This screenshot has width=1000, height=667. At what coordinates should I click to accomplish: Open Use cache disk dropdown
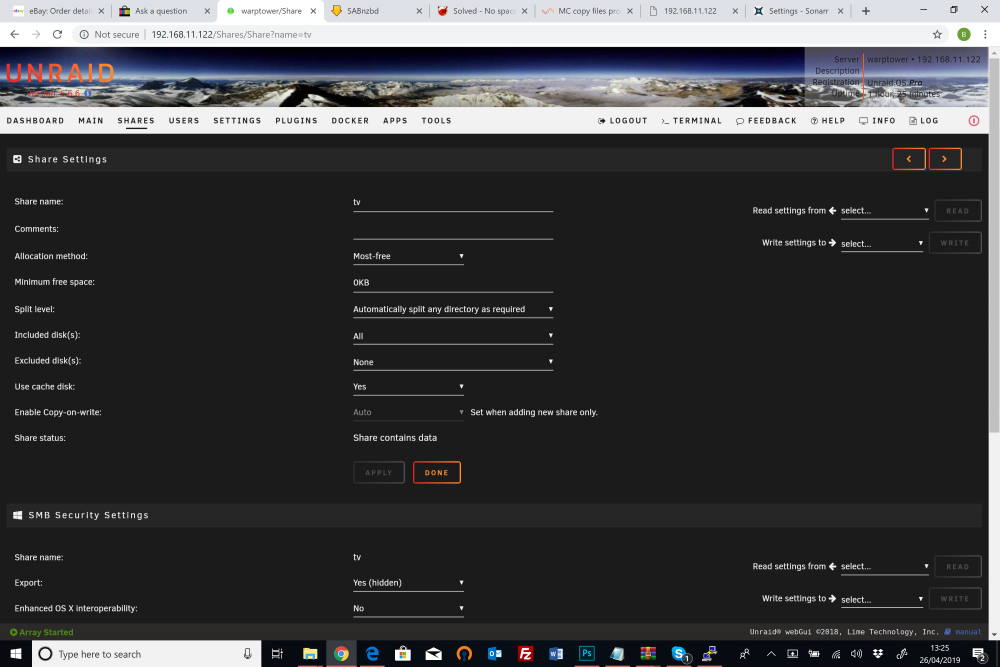pos(409,386)
